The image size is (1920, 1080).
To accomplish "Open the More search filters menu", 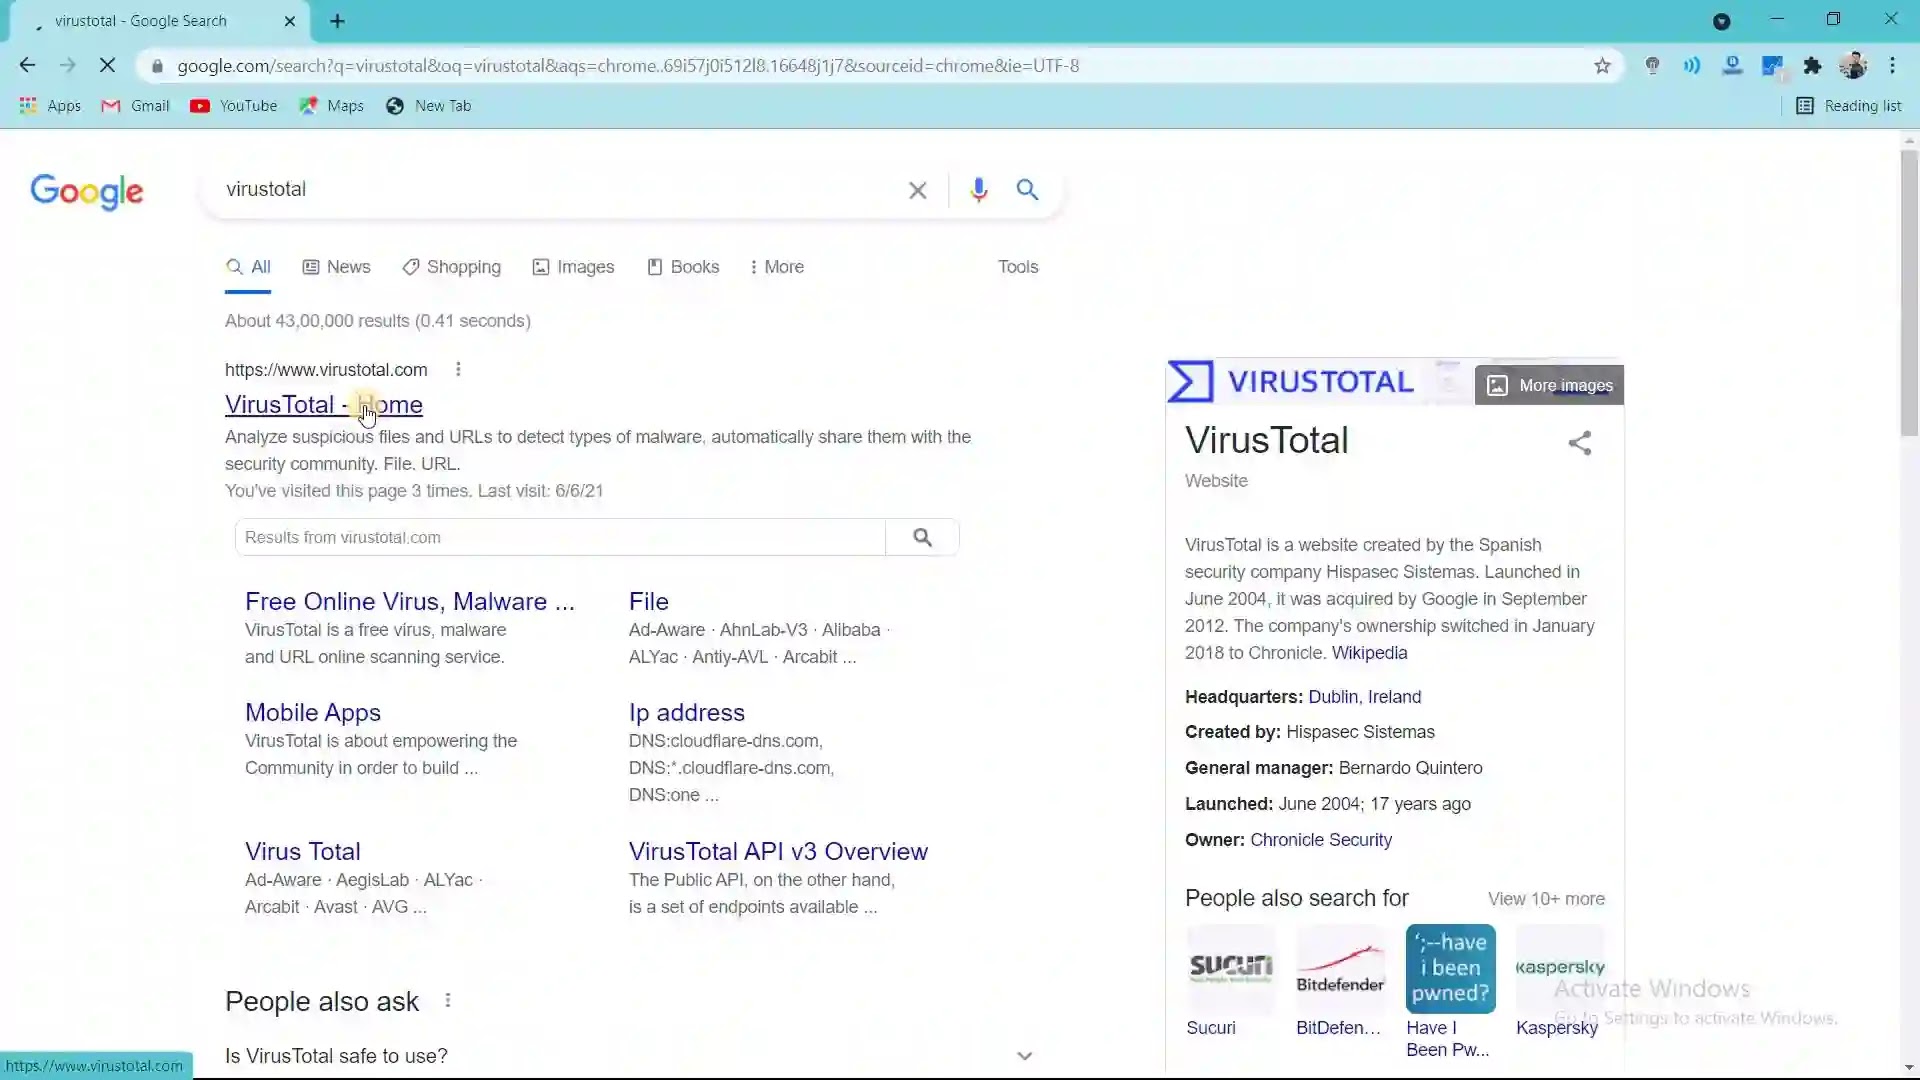I will pyautogui.click(x=776, y=267).
